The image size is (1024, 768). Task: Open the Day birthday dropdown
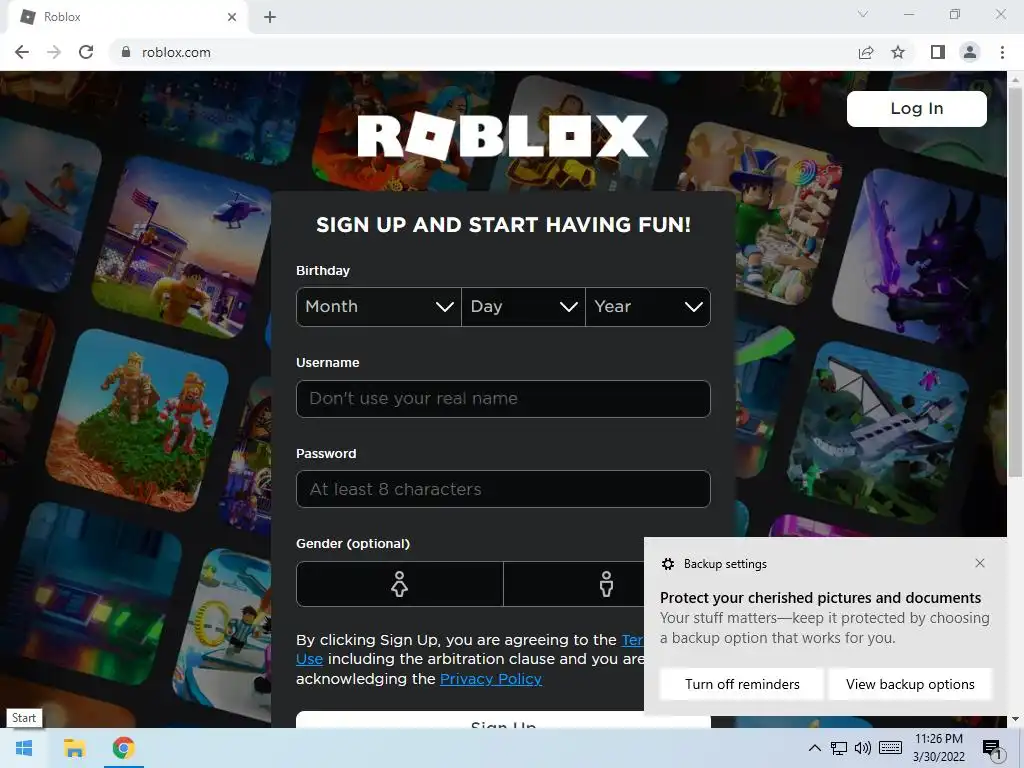click(523, 306)
